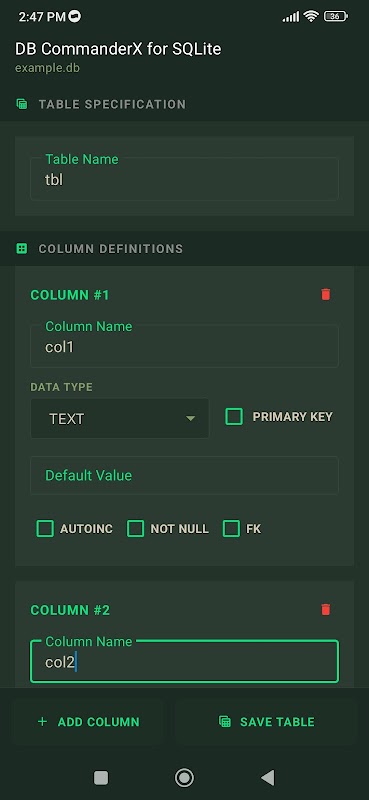Focus the Table Name field containing tbl
Screen dimensions: 369x800
point(184,179)
